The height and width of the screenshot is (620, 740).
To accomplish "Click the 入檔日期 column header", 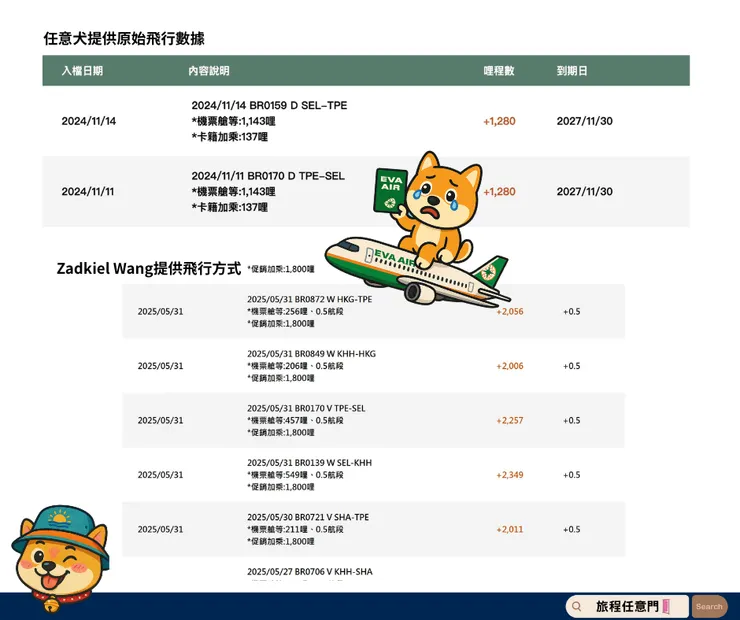I will pos(82,71).
